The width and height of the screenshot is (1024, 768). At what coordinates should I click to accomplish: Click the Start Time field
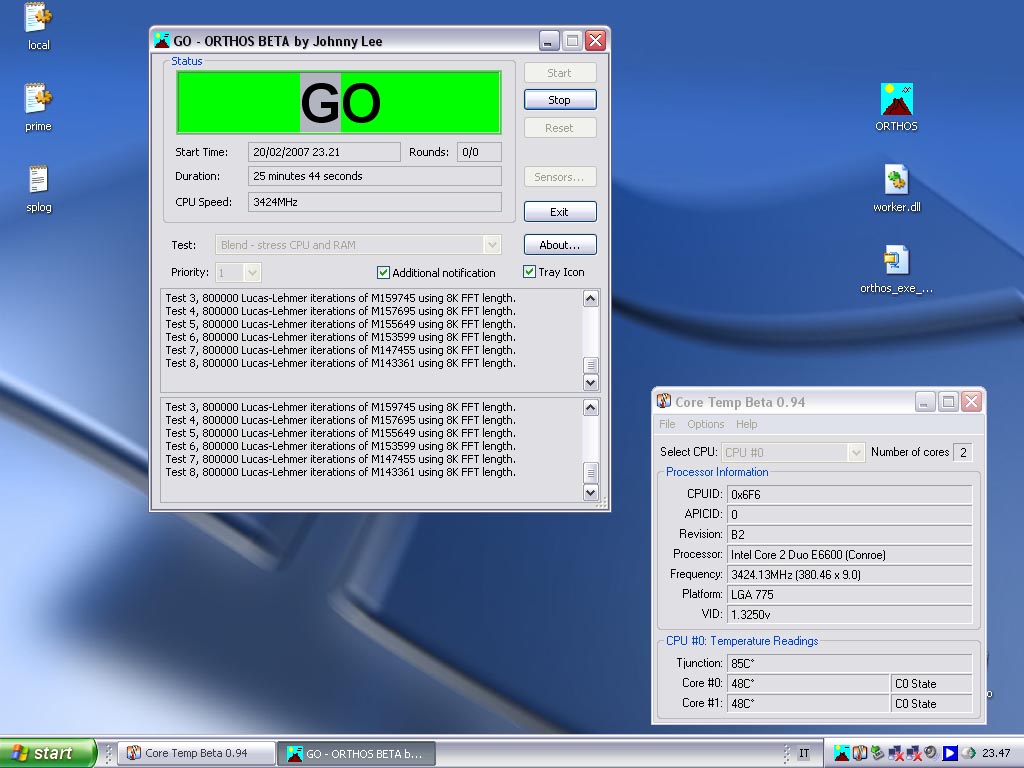click(324, 152)
